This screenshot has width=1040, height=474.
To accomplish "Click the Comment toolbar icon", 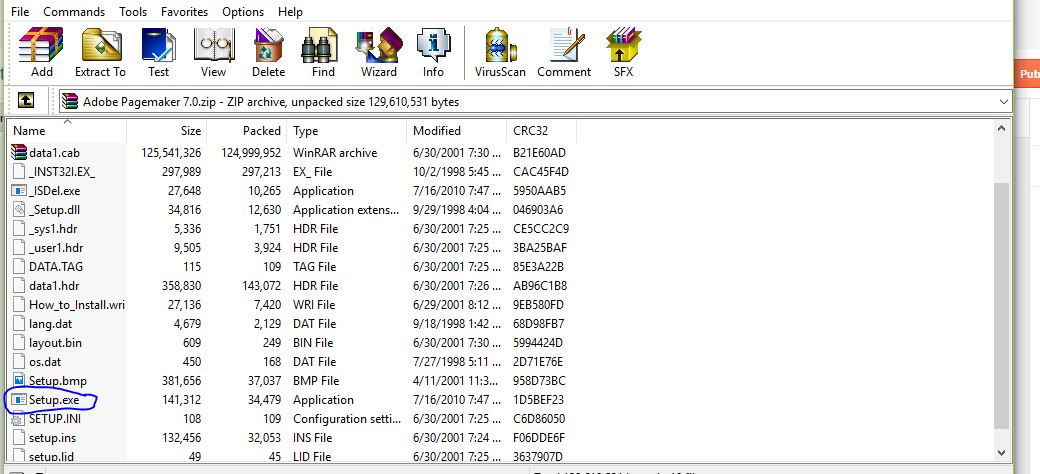I will pyautogui.click(x=564, y=52).
